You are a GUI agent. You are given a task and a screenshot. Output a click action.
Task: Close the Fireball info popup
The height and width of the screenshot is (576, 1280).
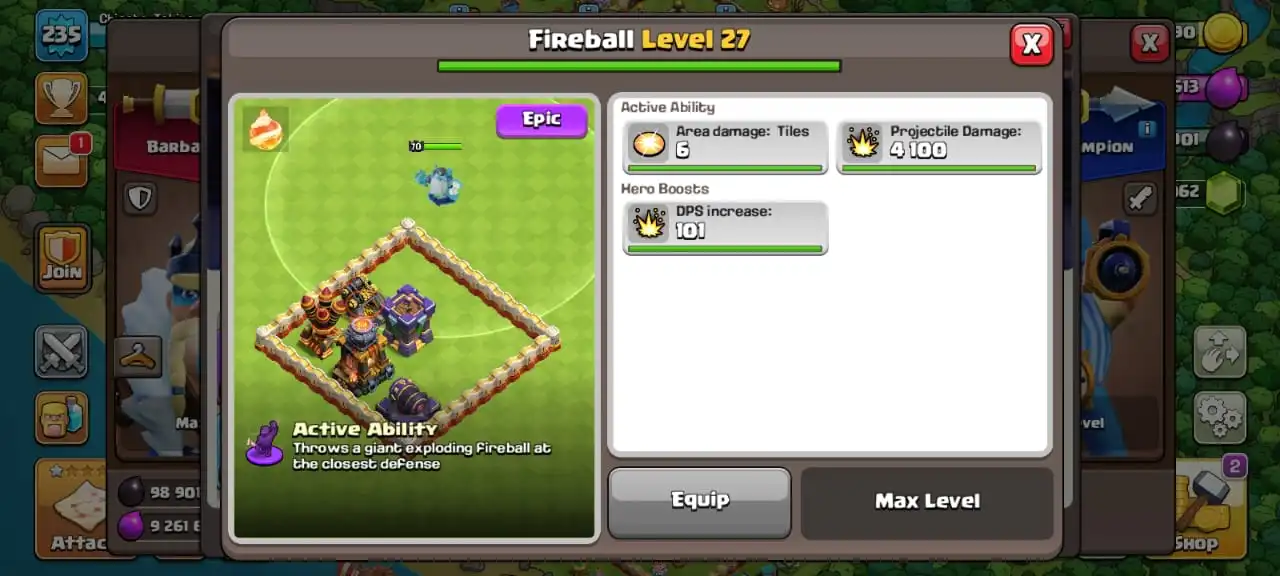click(1031, 44)
